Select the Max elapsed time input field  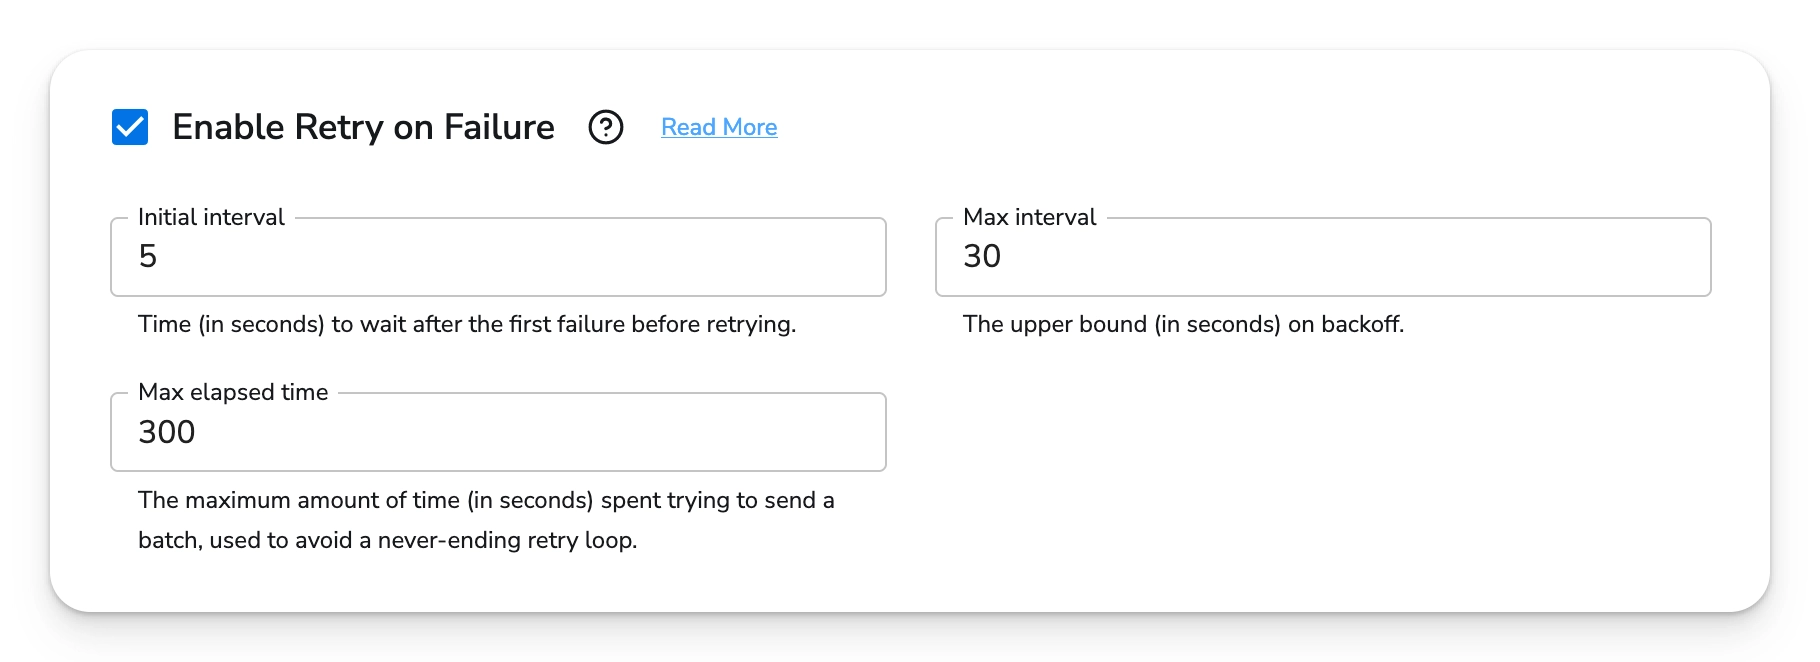[498, 432]
